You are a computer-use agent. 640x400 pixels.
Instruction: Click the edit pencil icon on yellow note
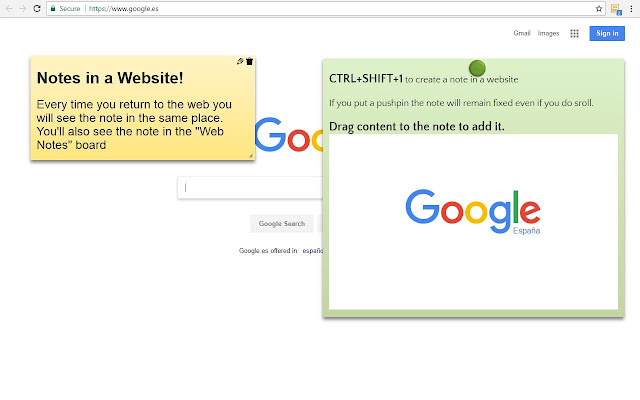pyautogui.click(x=240, y=61)
